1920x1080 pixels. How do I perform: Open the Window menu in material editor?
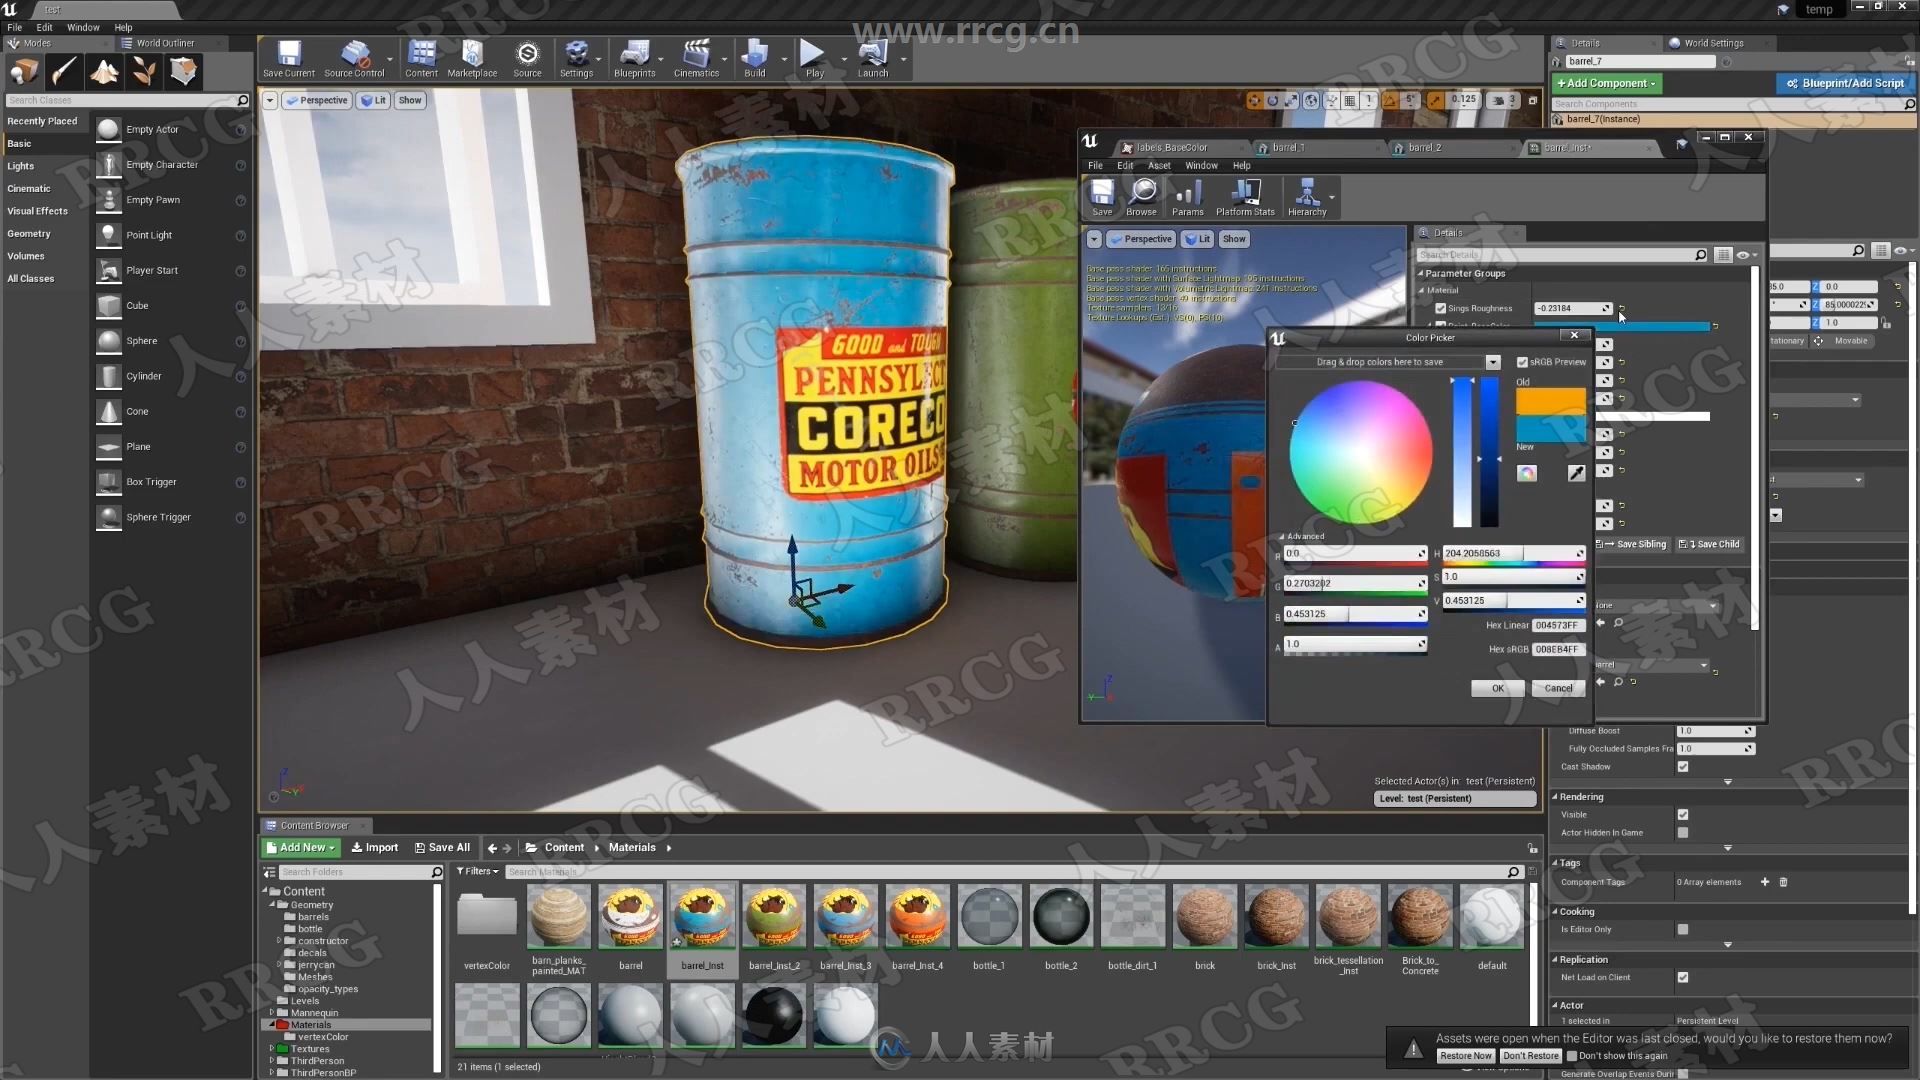coord(1200,165)
